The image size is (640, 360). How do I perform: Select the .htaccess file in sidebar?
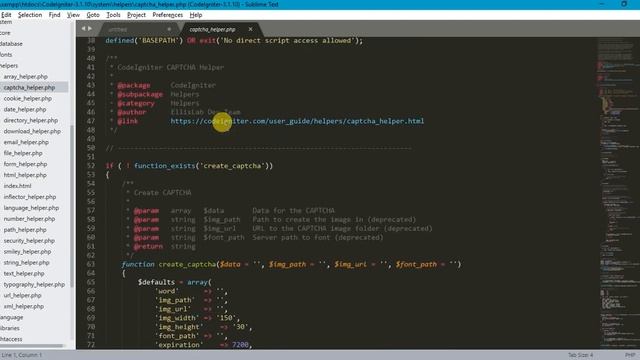pyautogui.click(x=11, y=339)
